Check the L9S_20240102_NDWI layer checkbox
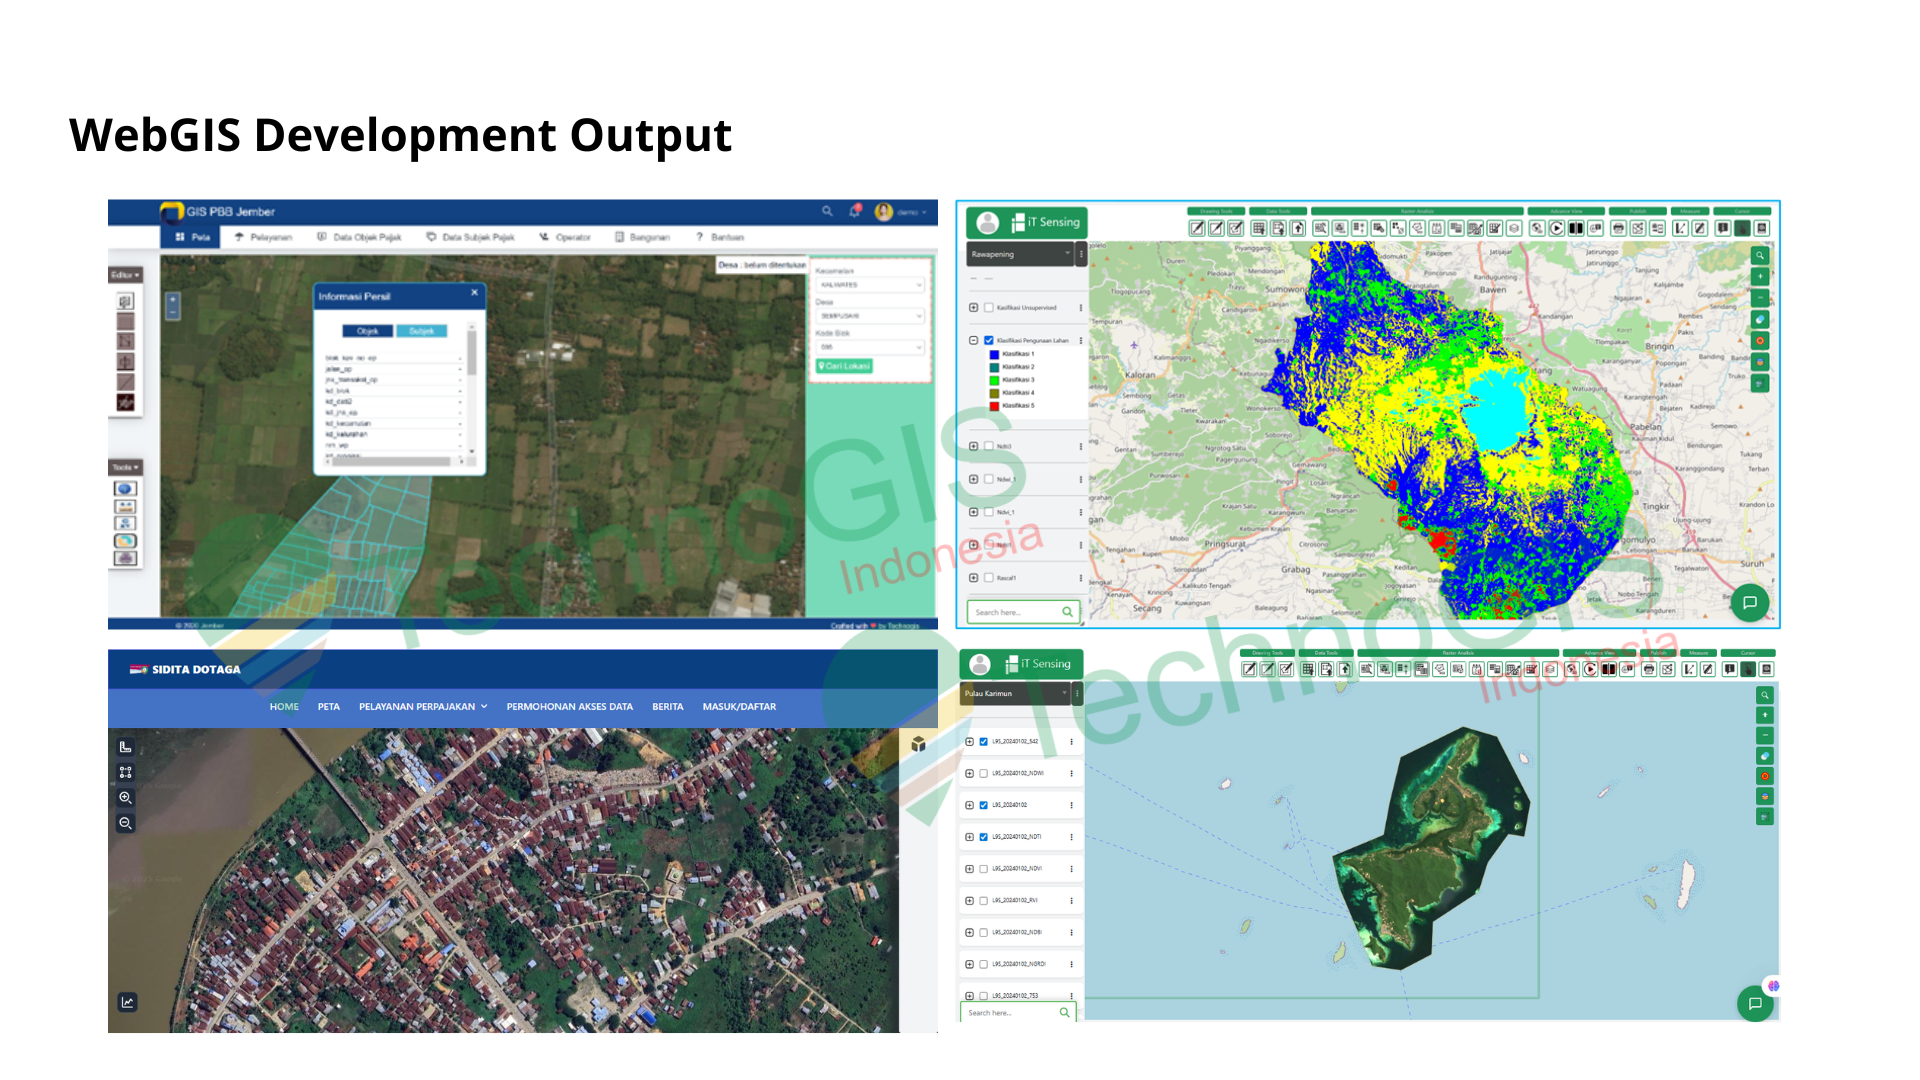This screenshot has width=1920, height=1080. point(984,773)
